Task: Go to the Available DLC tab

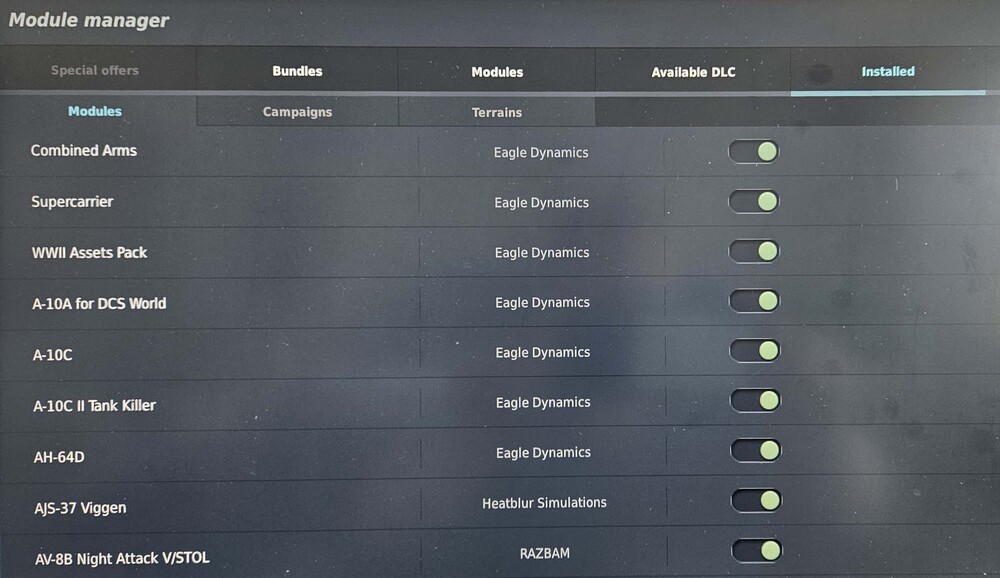Action: tap(693, 72)
